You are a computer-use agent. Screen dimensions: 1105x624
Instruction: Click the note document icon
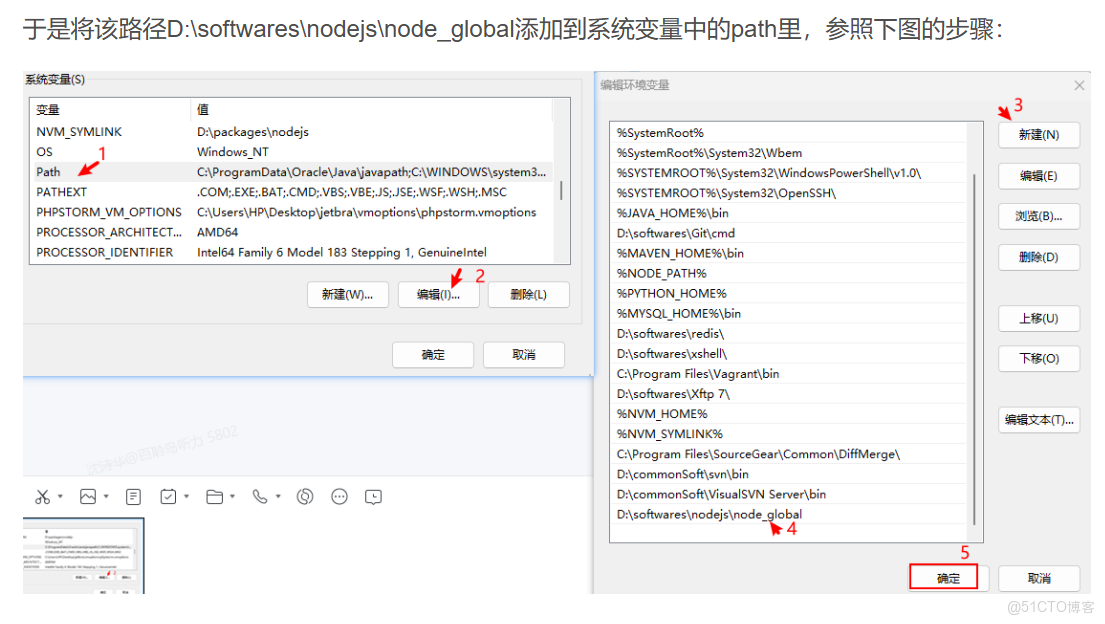tap(134, 496)
